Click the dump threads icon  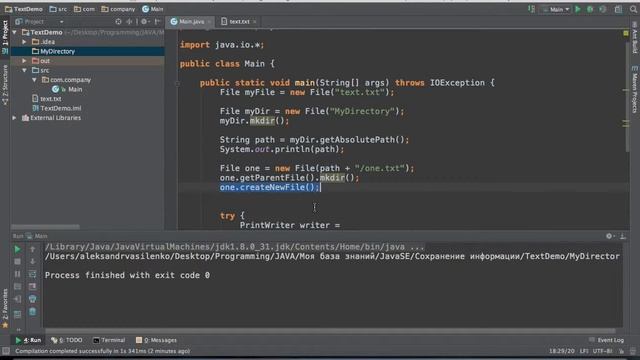pyautogui.click(x=18, y=287)
